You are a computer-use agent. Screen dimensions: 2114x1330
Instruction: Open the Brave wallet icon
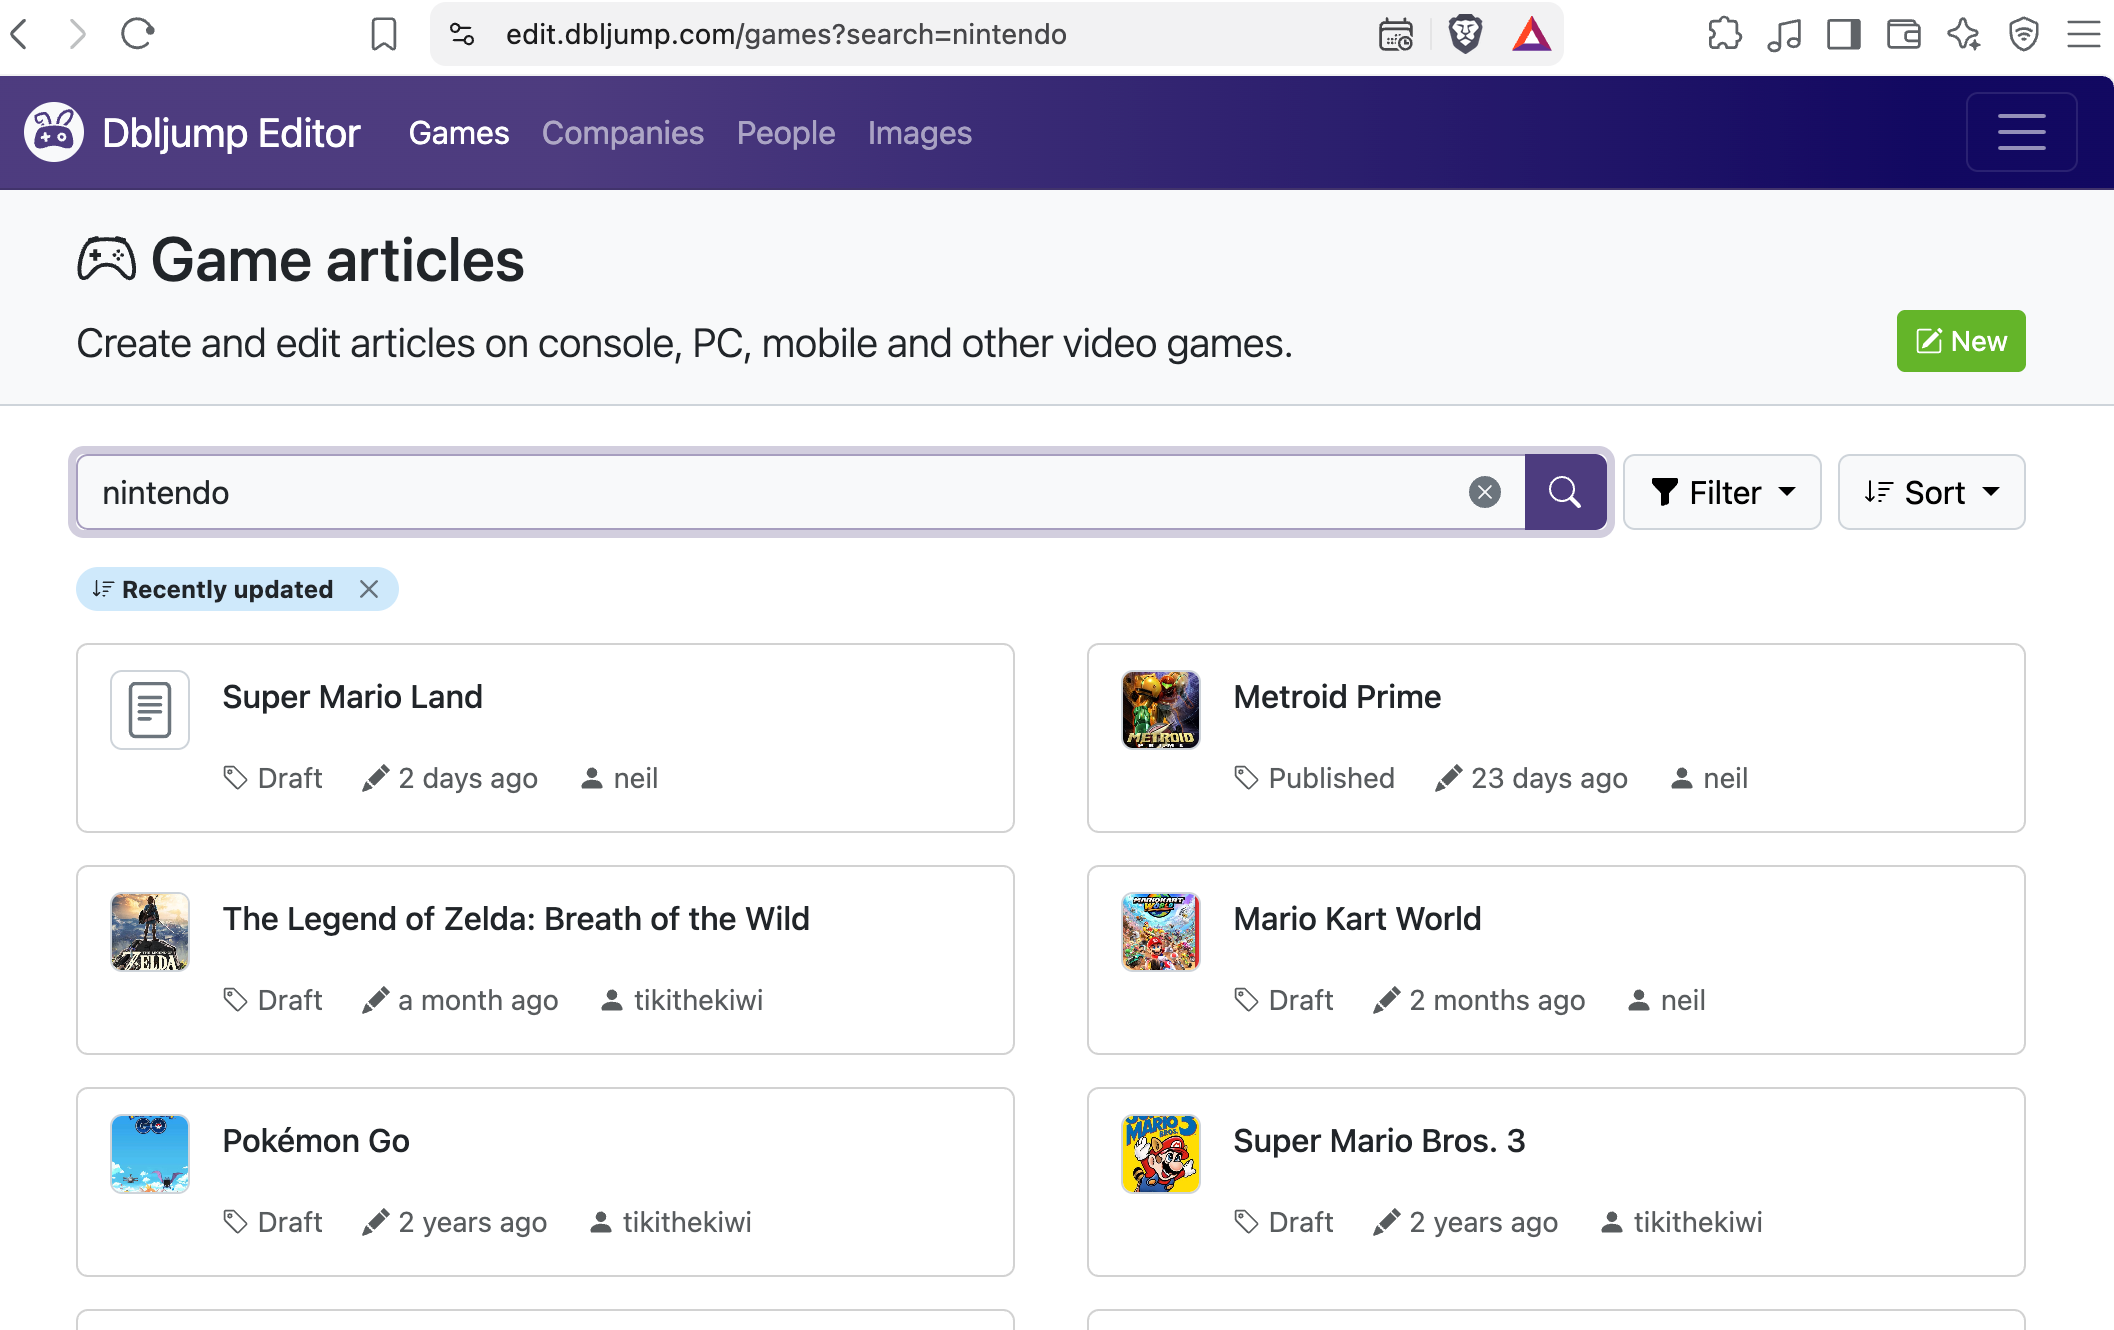tap(1904, 34)
